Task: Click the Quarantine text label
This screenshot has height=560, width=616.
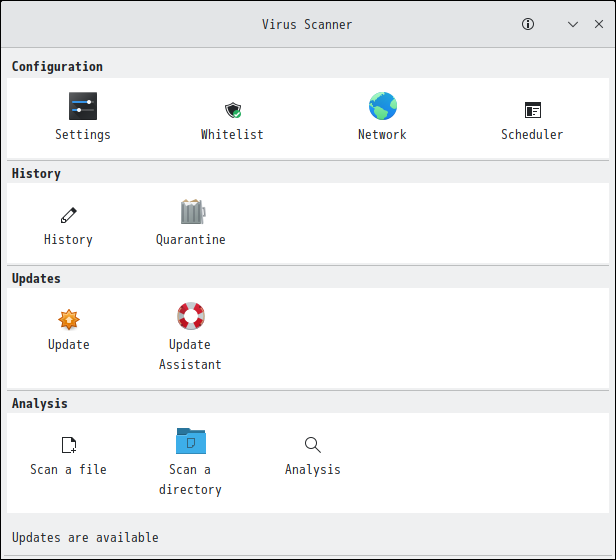Action: (191, 240)
